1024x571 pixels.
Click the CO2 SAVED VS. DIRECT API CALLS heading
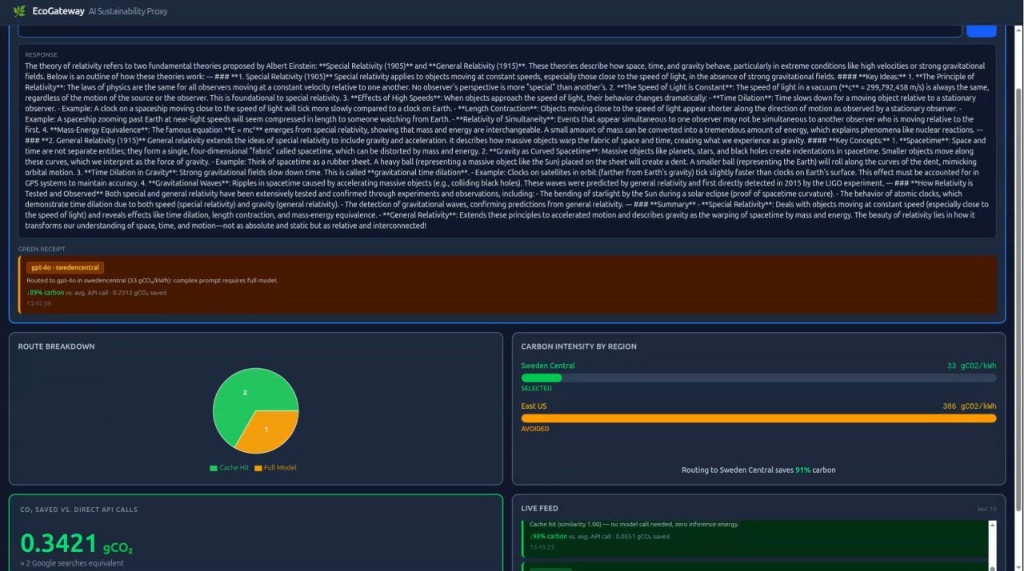[79, 510]
